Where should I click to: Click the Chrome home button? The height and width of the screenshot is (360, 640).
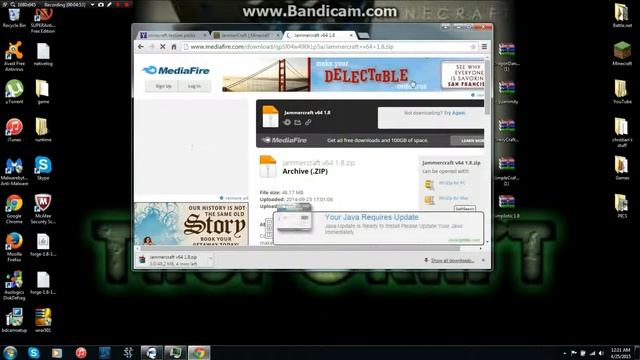click(x=174, y=47)
